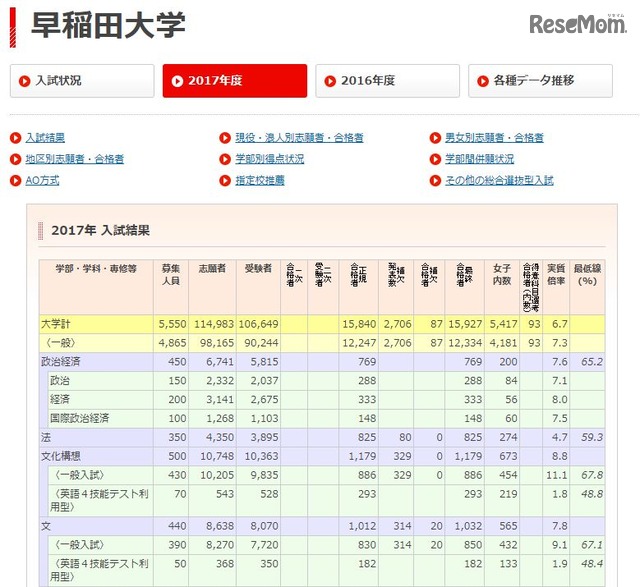Viewport: 640px width, 587px height.
Task: Click the 67.1 minimum score cell
Action: (x=587, y=545)
